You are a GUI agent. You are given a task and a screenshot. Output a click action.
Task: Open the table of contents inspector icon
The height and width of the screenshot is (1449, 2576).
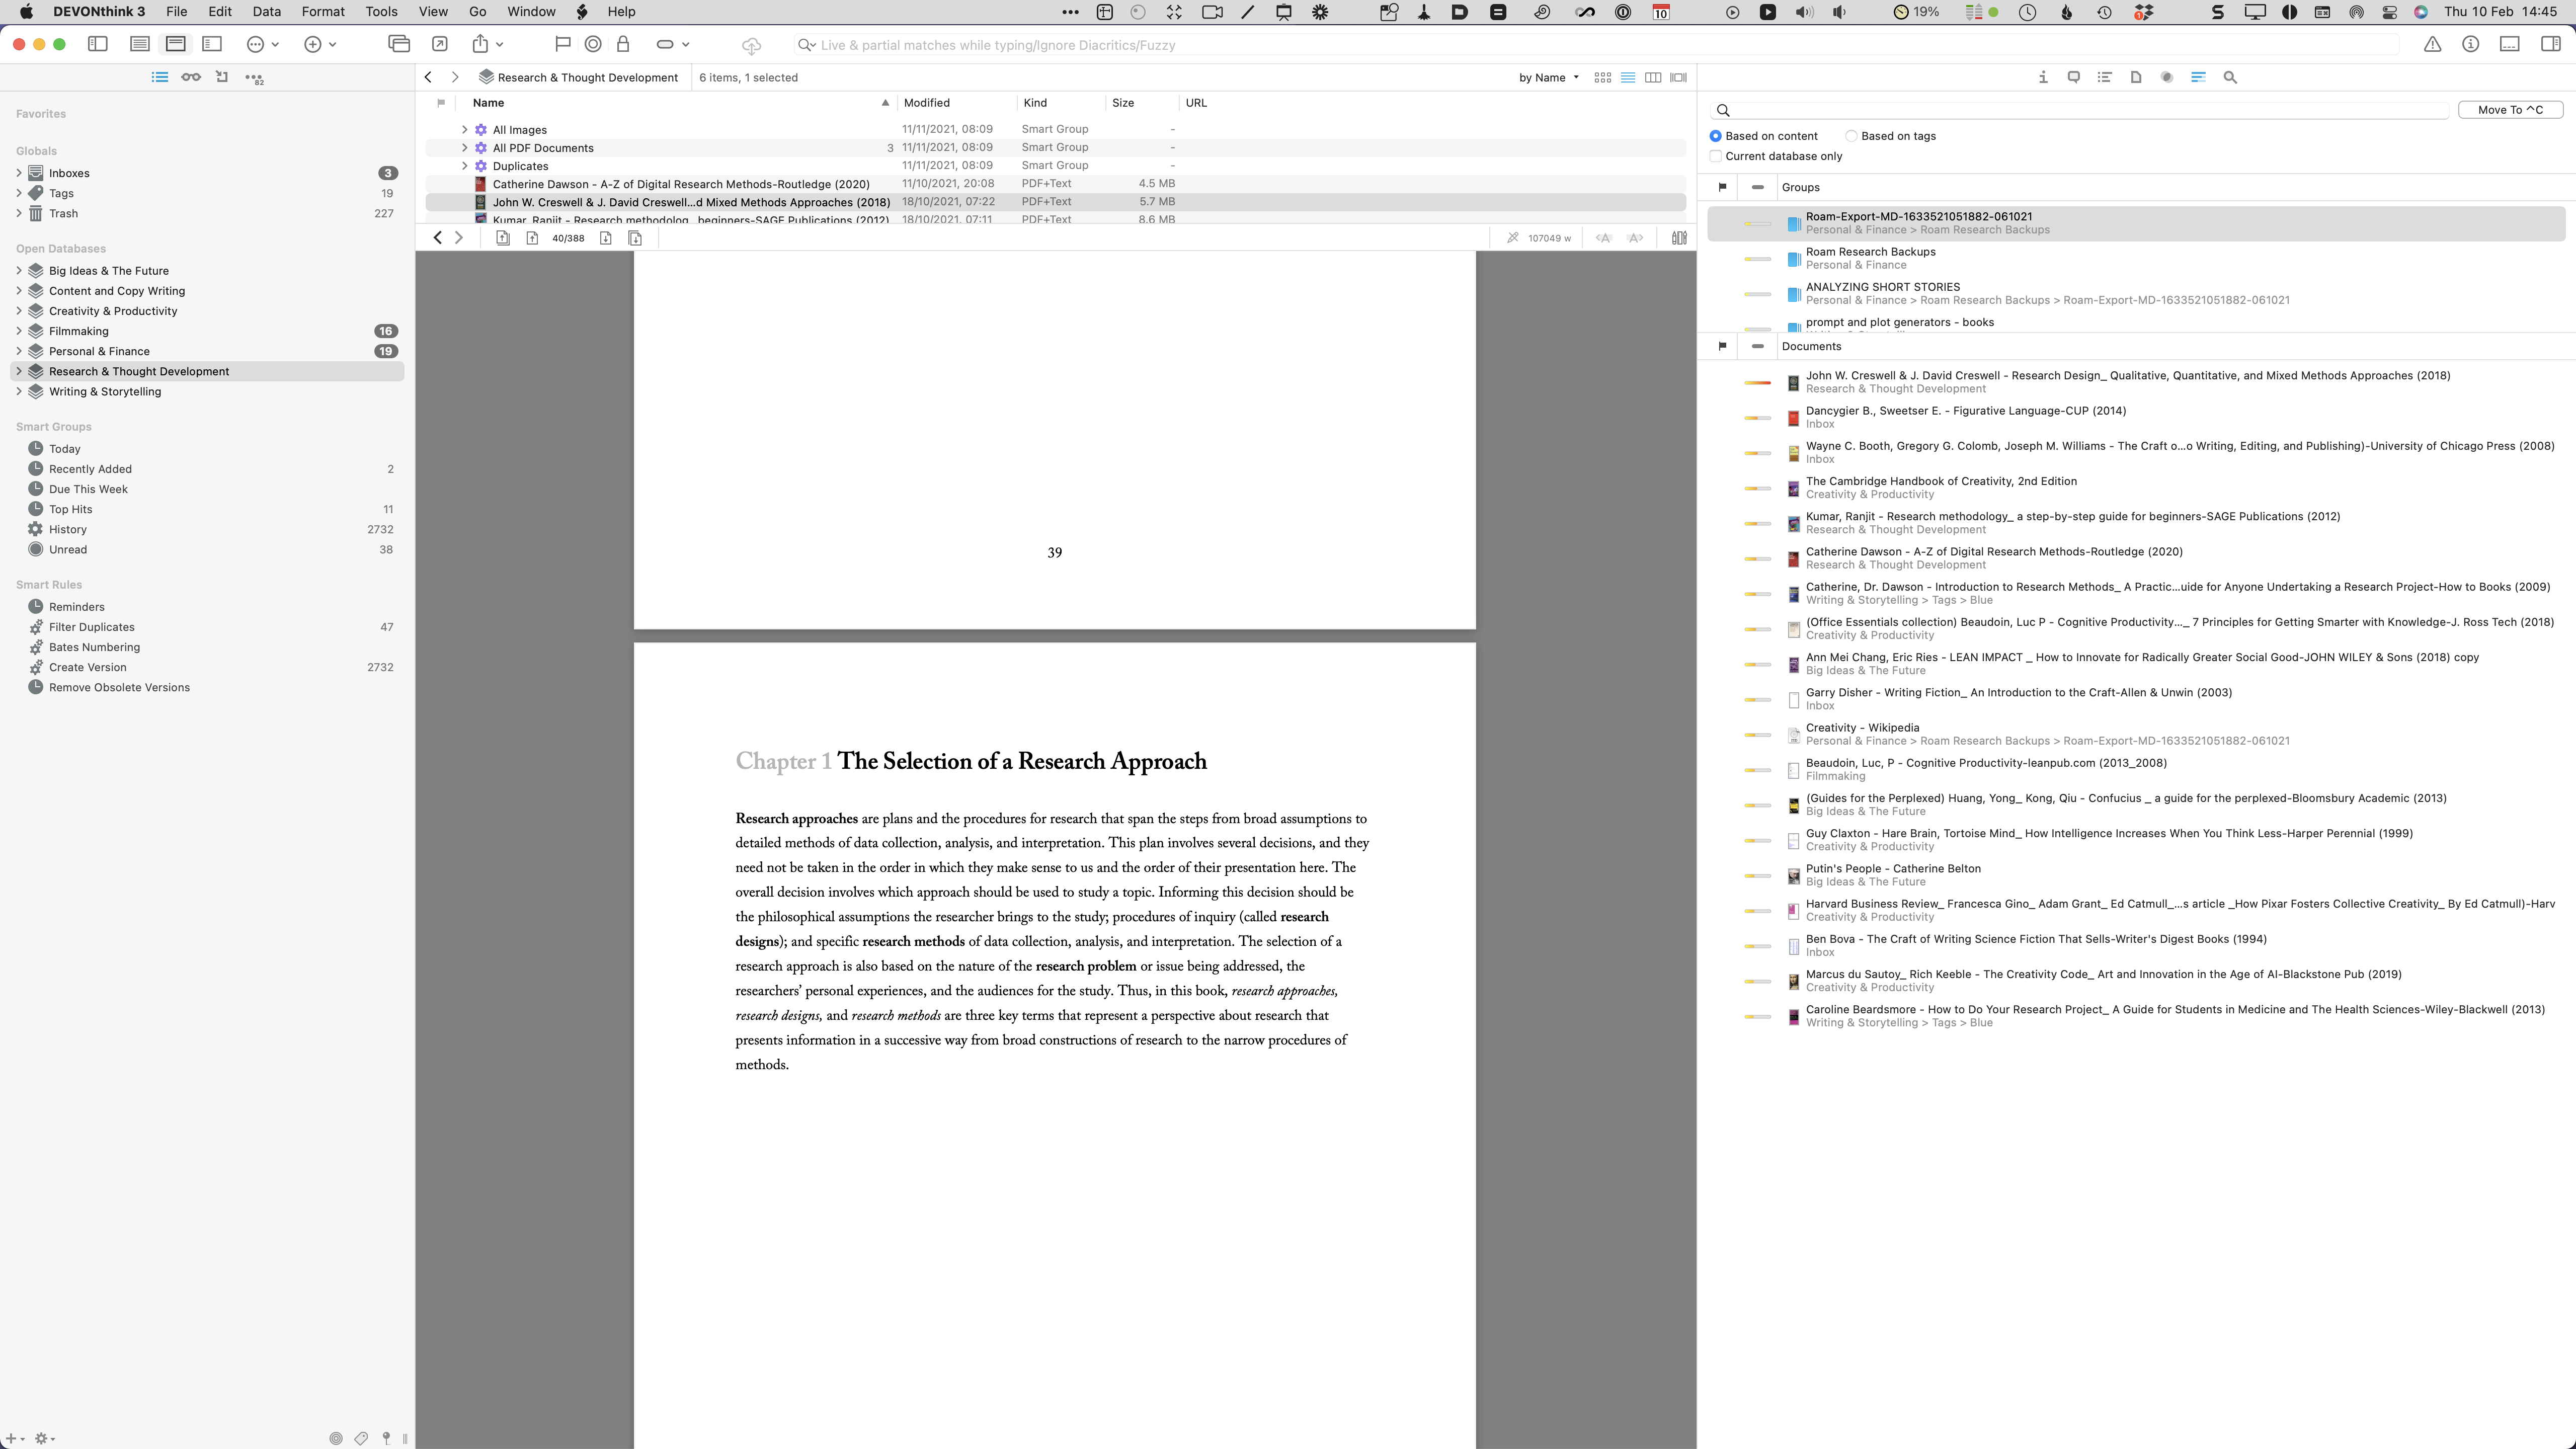[x=2104, y=77]
